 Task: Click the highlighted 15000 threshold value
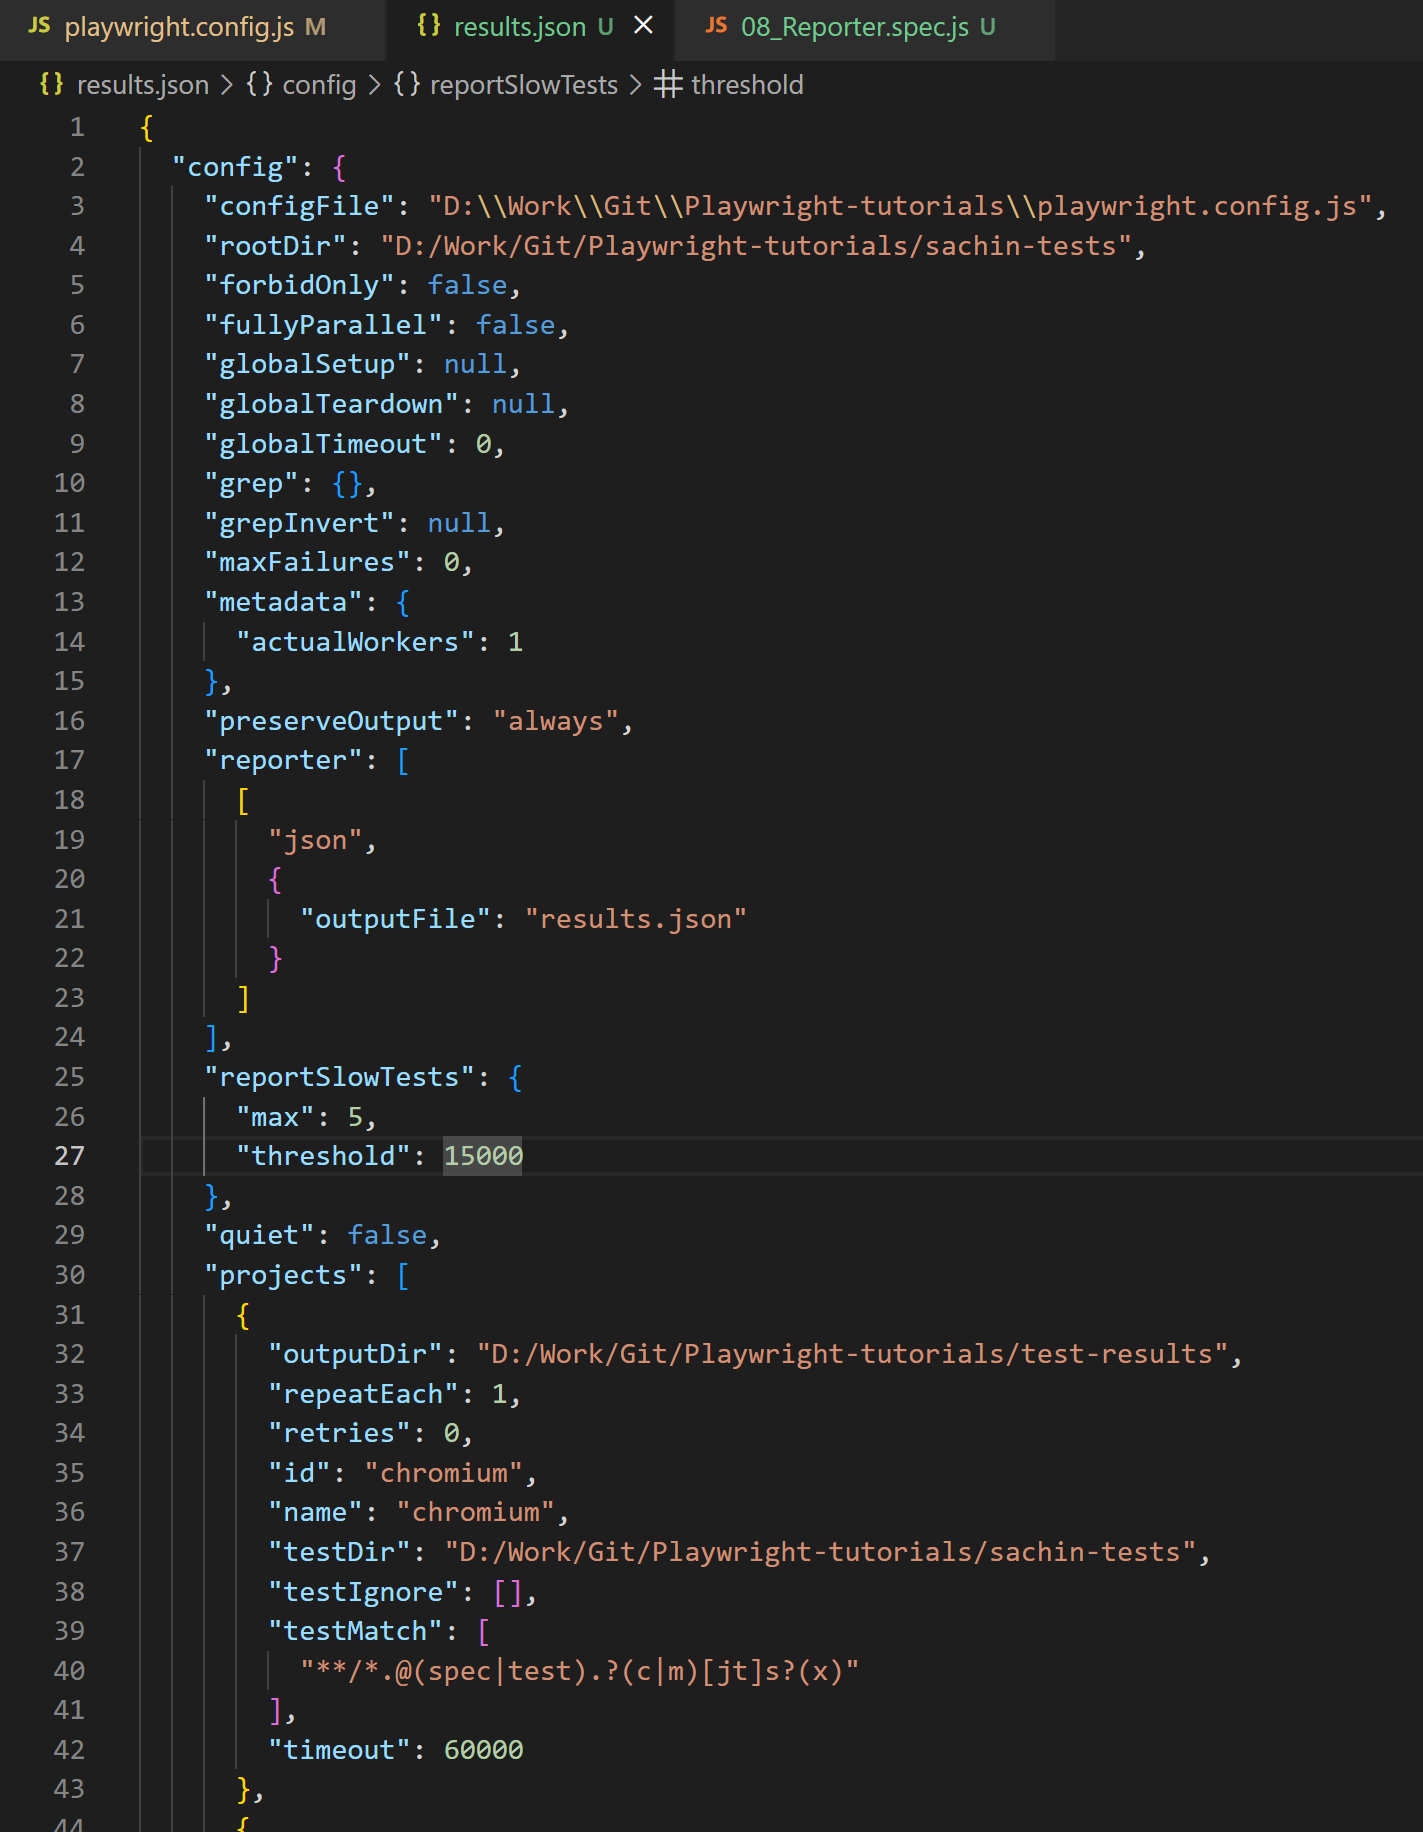[483, 1156]
